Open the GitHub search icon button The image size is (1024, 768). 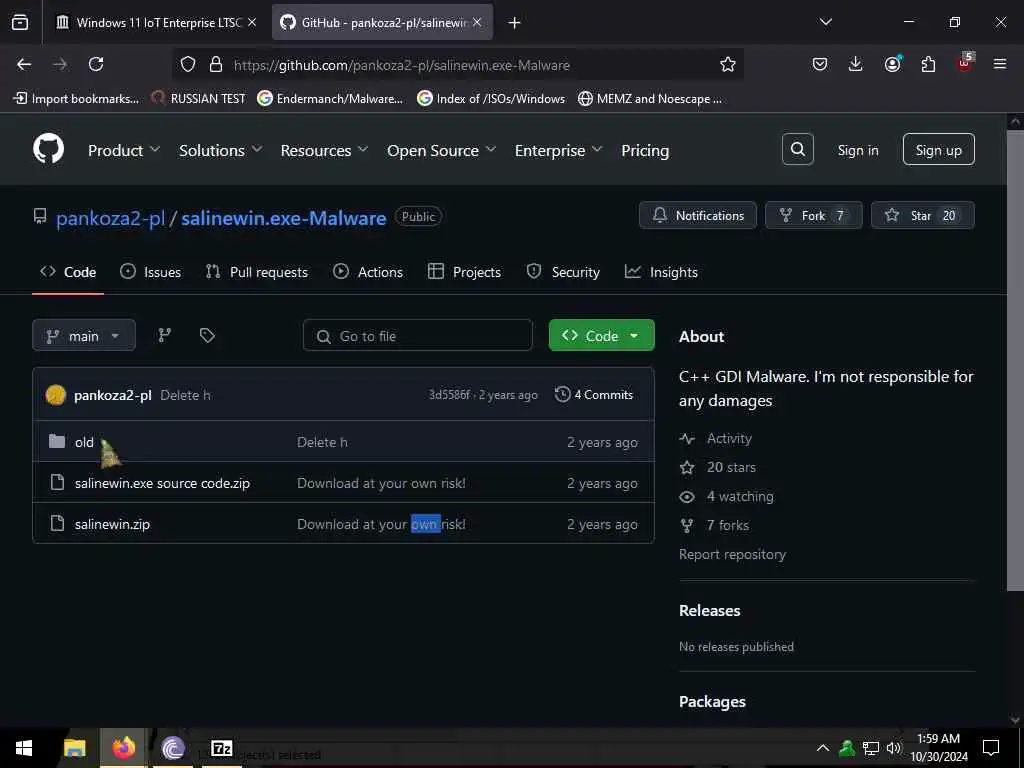coord(797,150)
